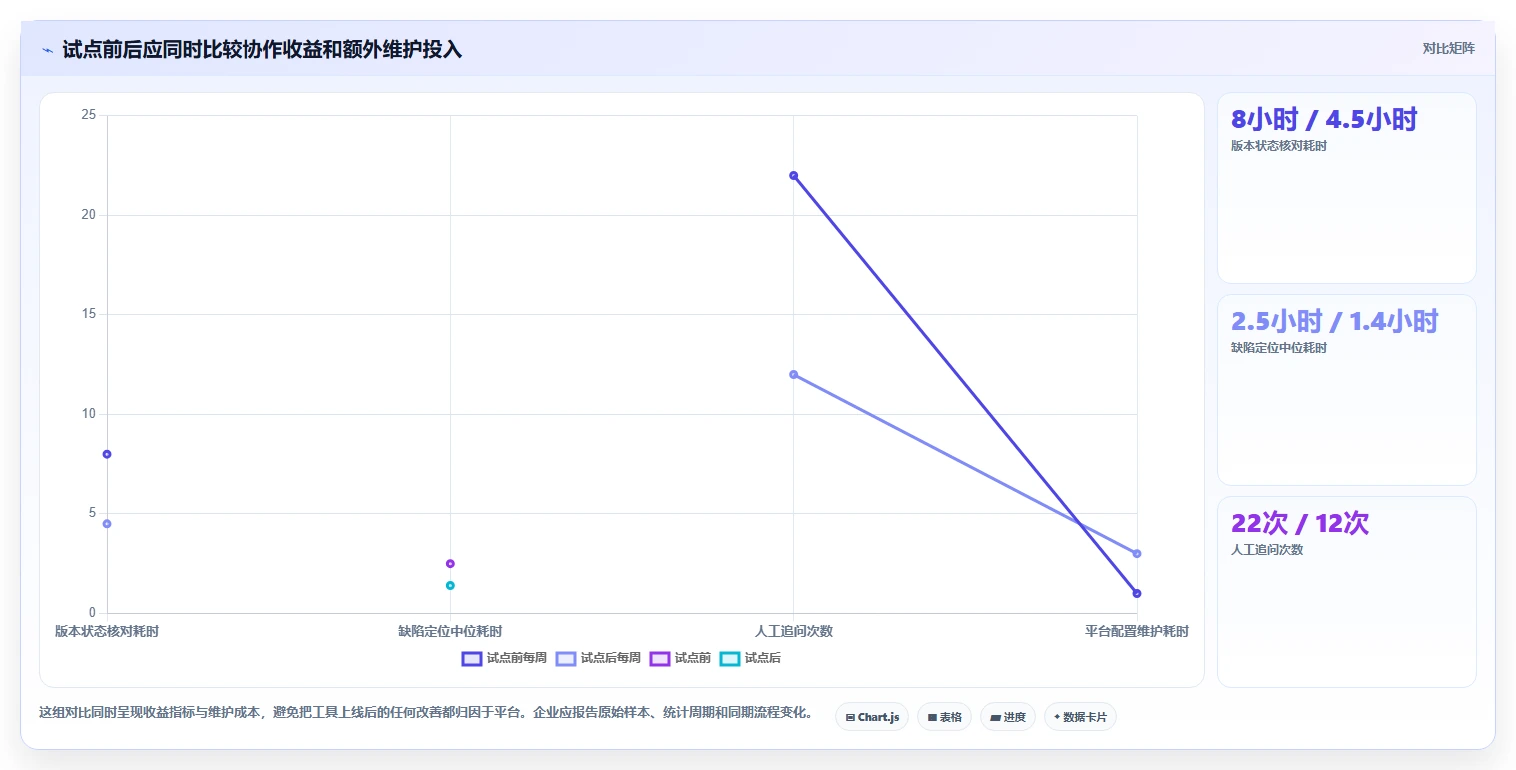Click the 平台配置维护耗时 x-axis label

pos(1137,631)
